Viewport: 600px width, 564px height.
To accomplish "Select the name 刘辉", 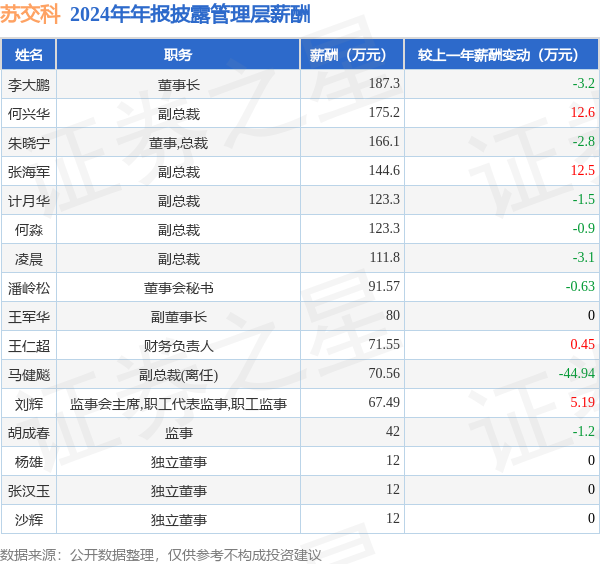I will pyautogui.click(x=29, y=404).
